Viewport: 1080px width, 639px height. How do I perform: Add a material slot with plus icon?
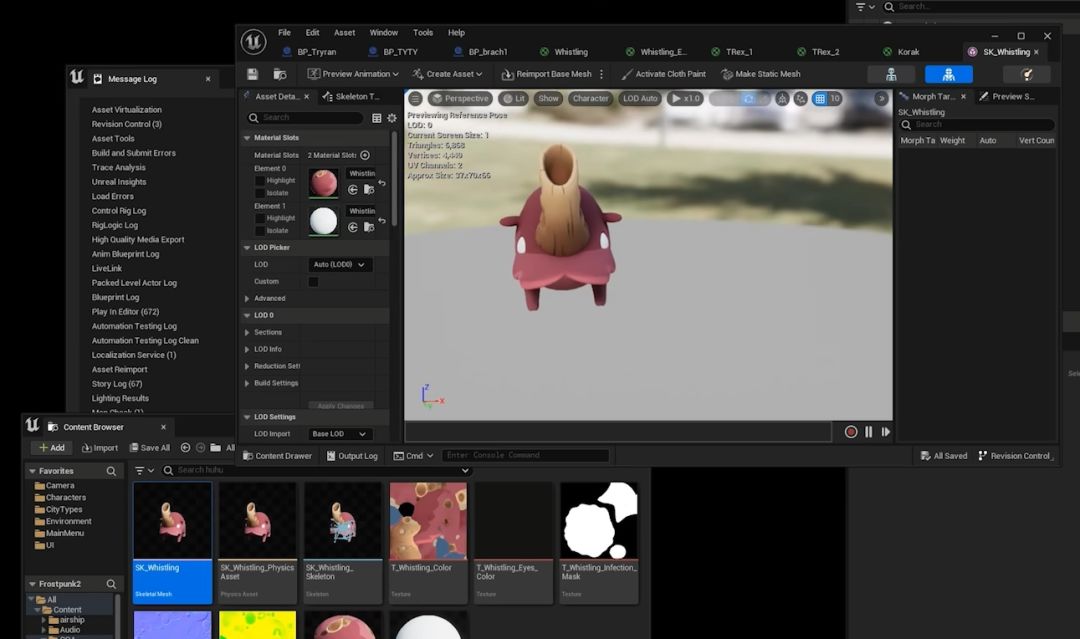click(365, 155)
